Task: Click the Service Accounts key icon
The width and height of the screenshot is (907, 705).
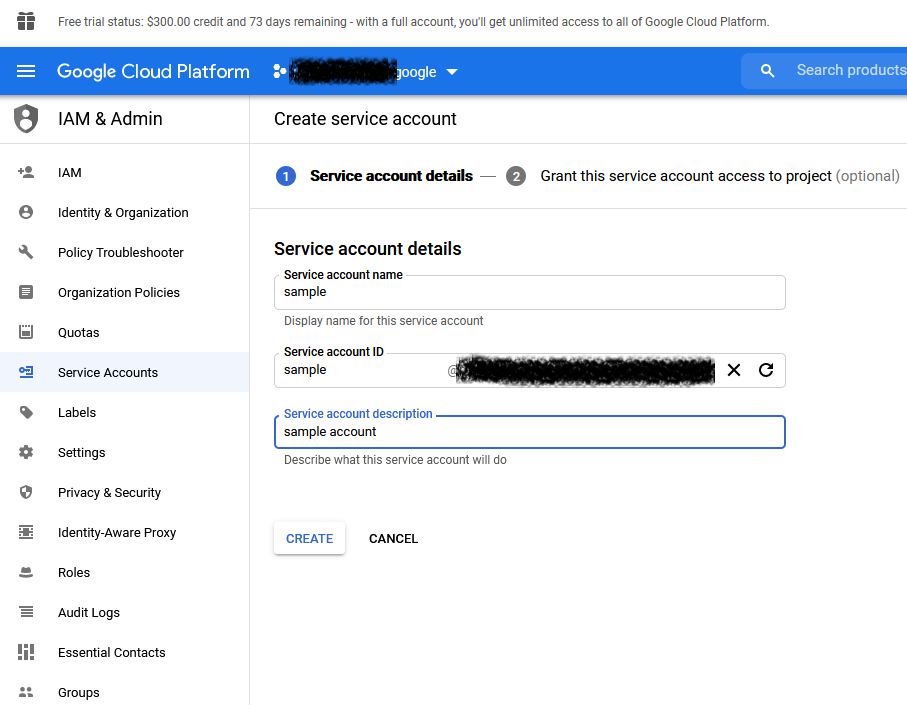Action: [26, 372]
